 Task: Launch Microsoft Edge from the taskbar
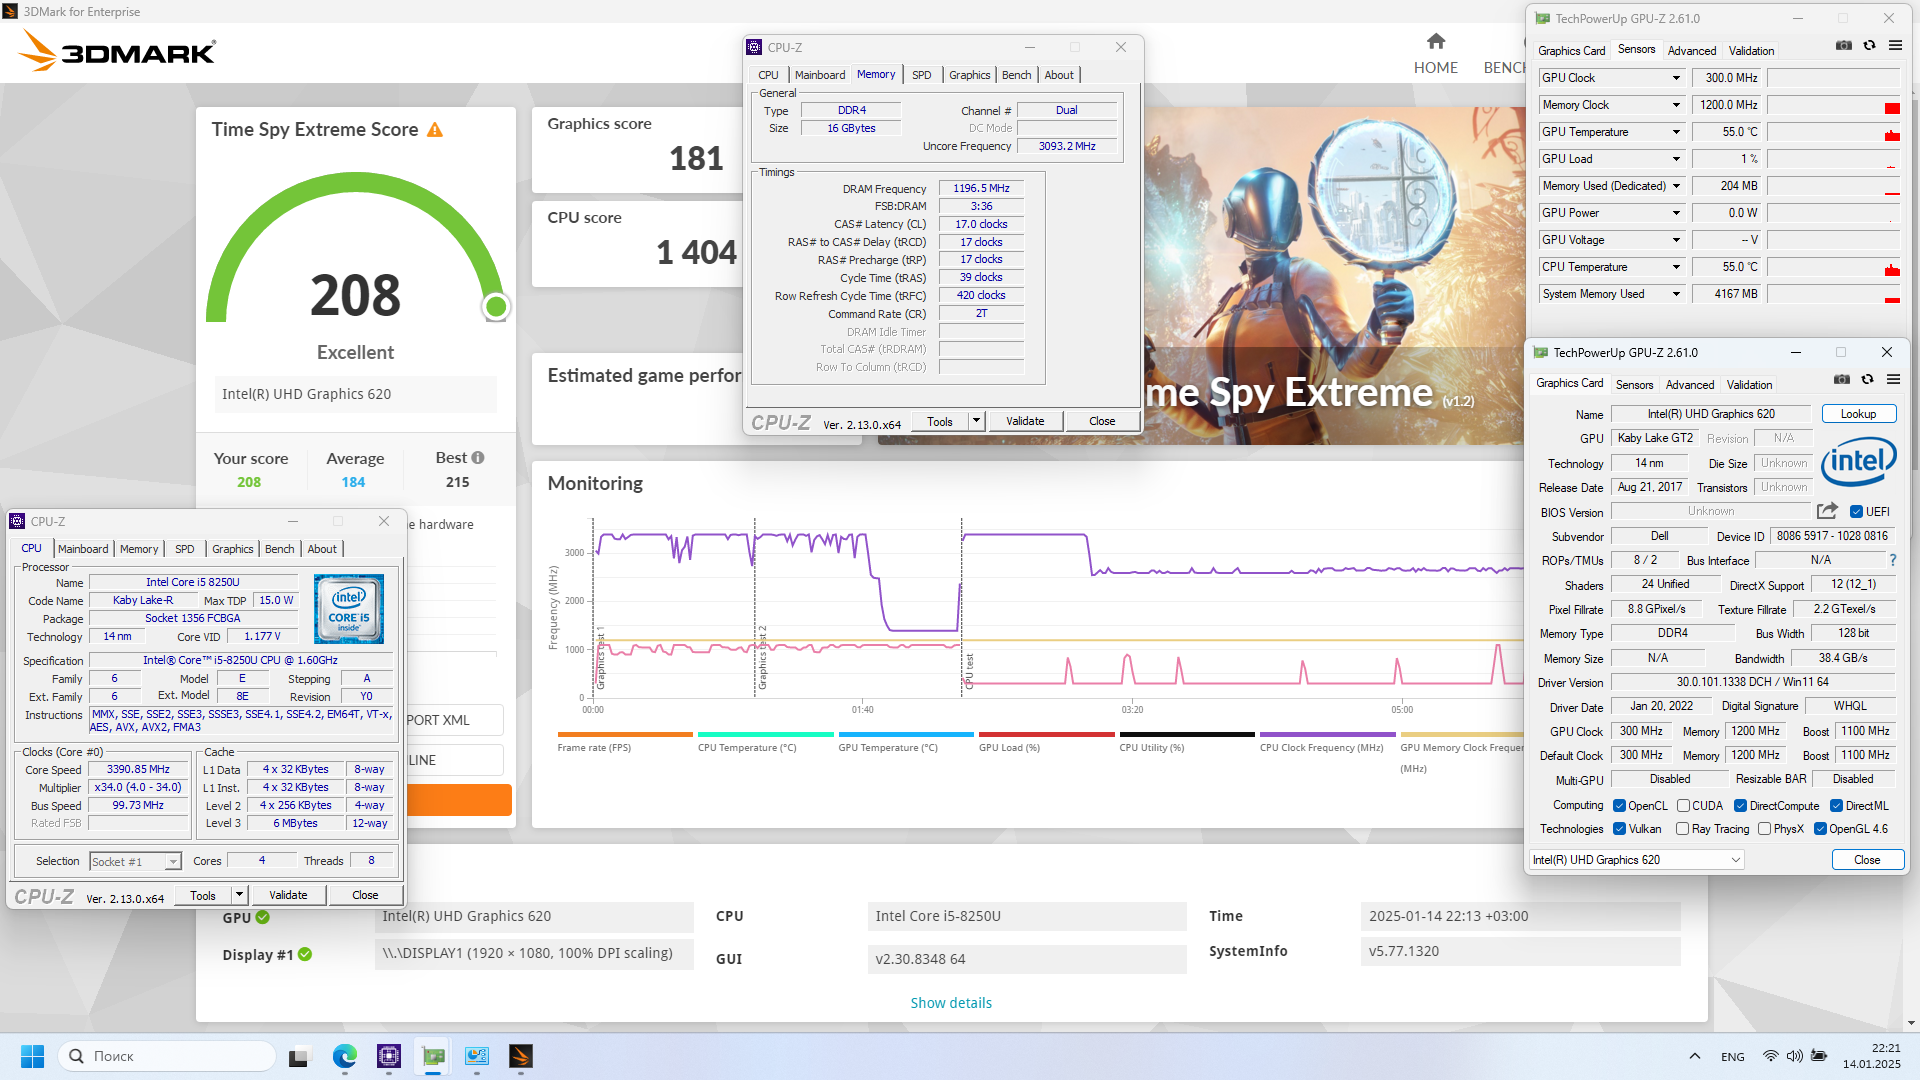click(x=344, y=1056)
